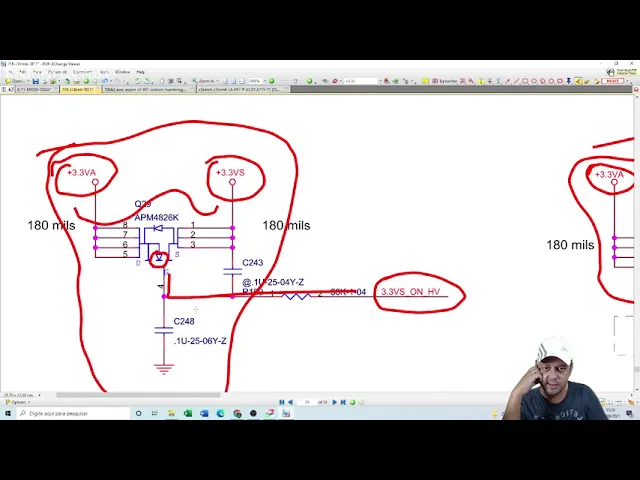Image resolution: width=640 pixels, height=480 pixels.
Task: Click the horizontal scrollbar at bottom
Action: click(x=139, y=395)
